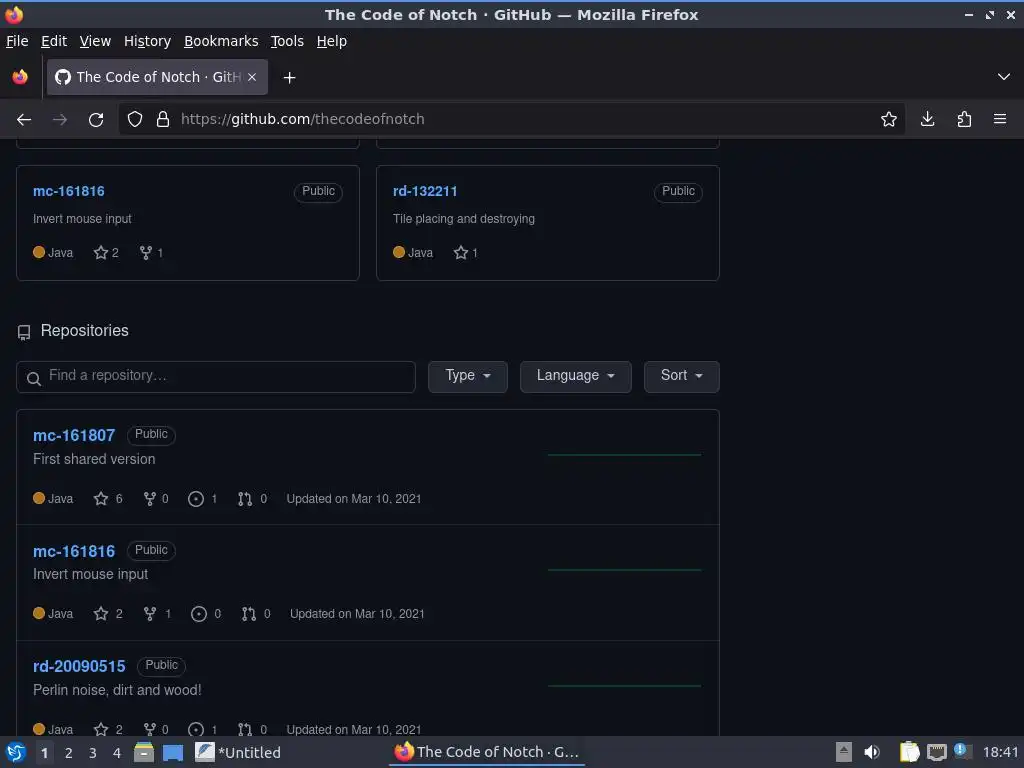Open forks of mc-161807 in repository list

(156, 499)
